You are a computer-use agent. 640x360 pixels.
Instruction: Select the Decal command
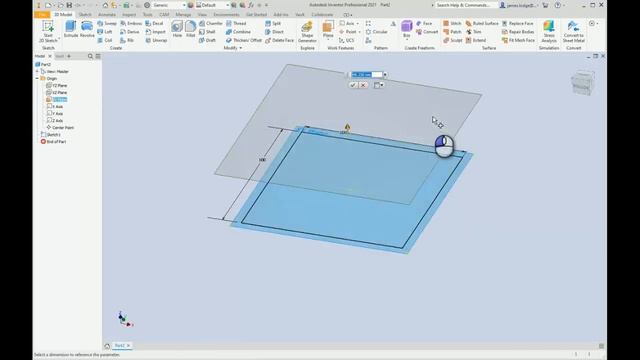pos(154,23)
